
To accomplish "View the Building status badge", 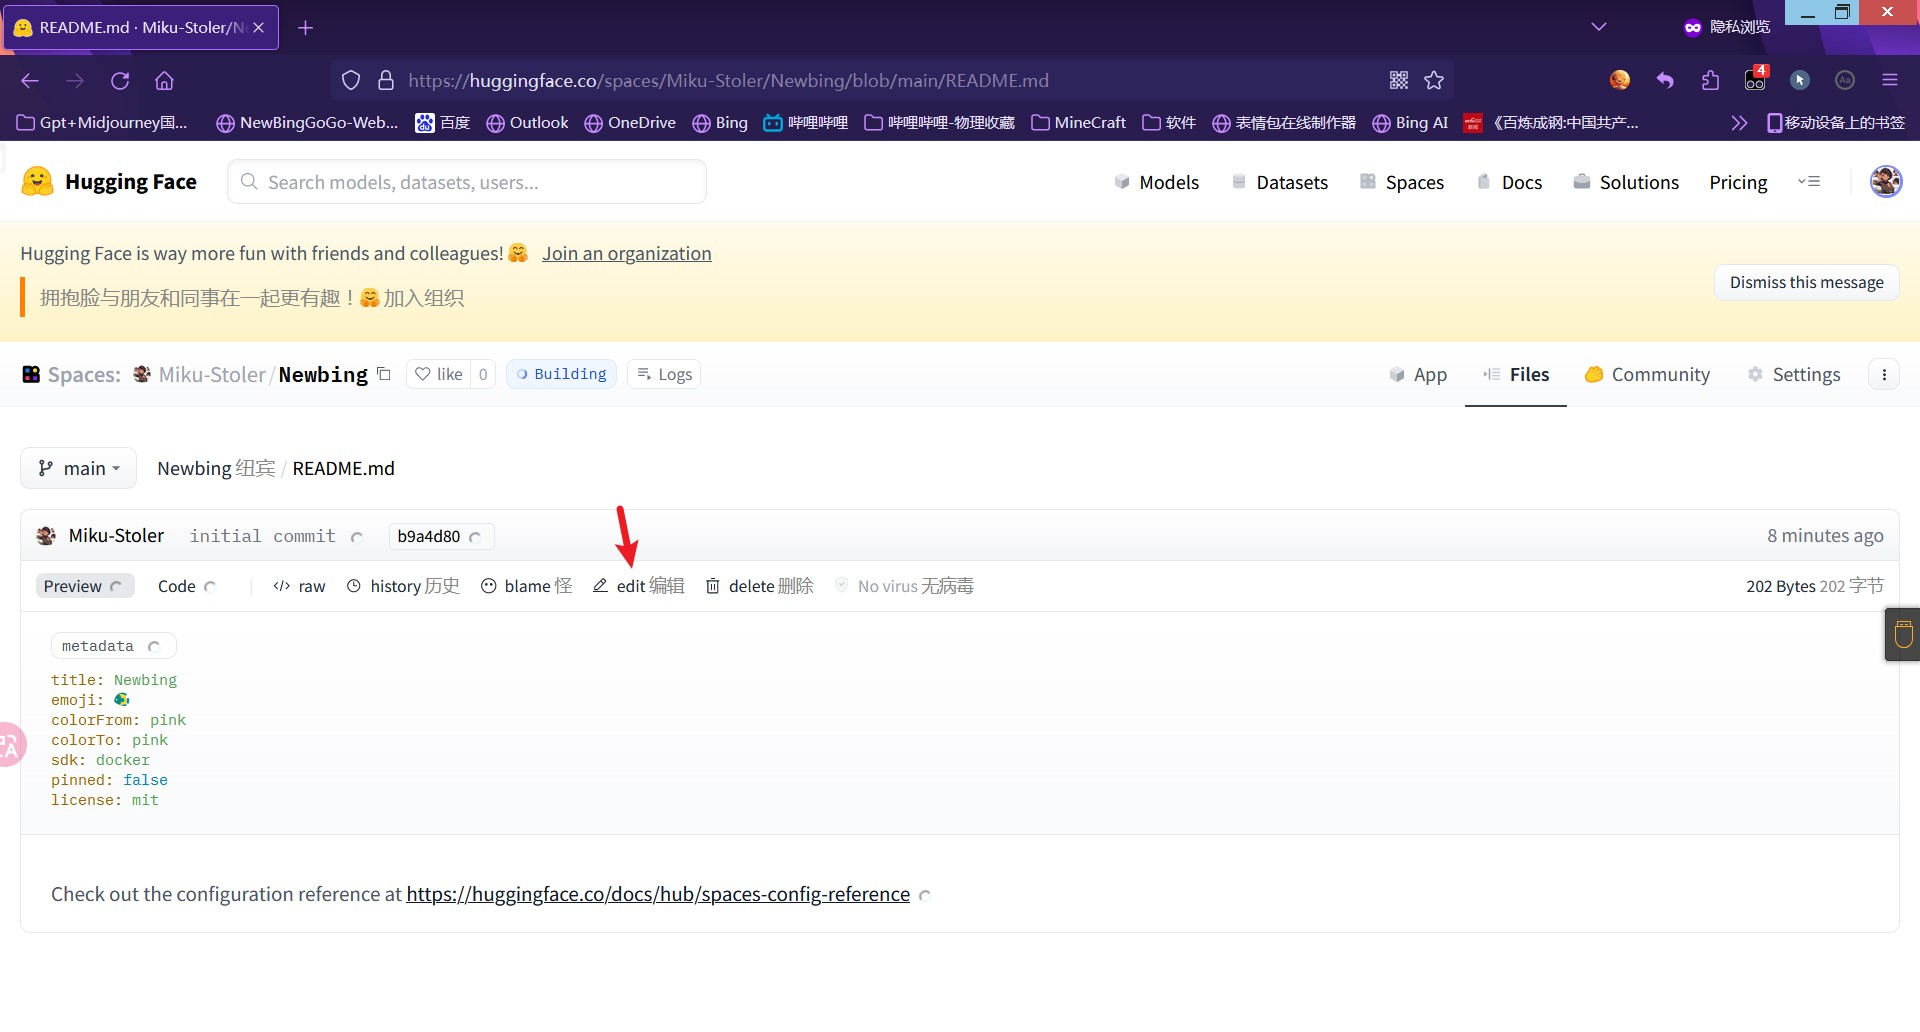I will [561, 374].
